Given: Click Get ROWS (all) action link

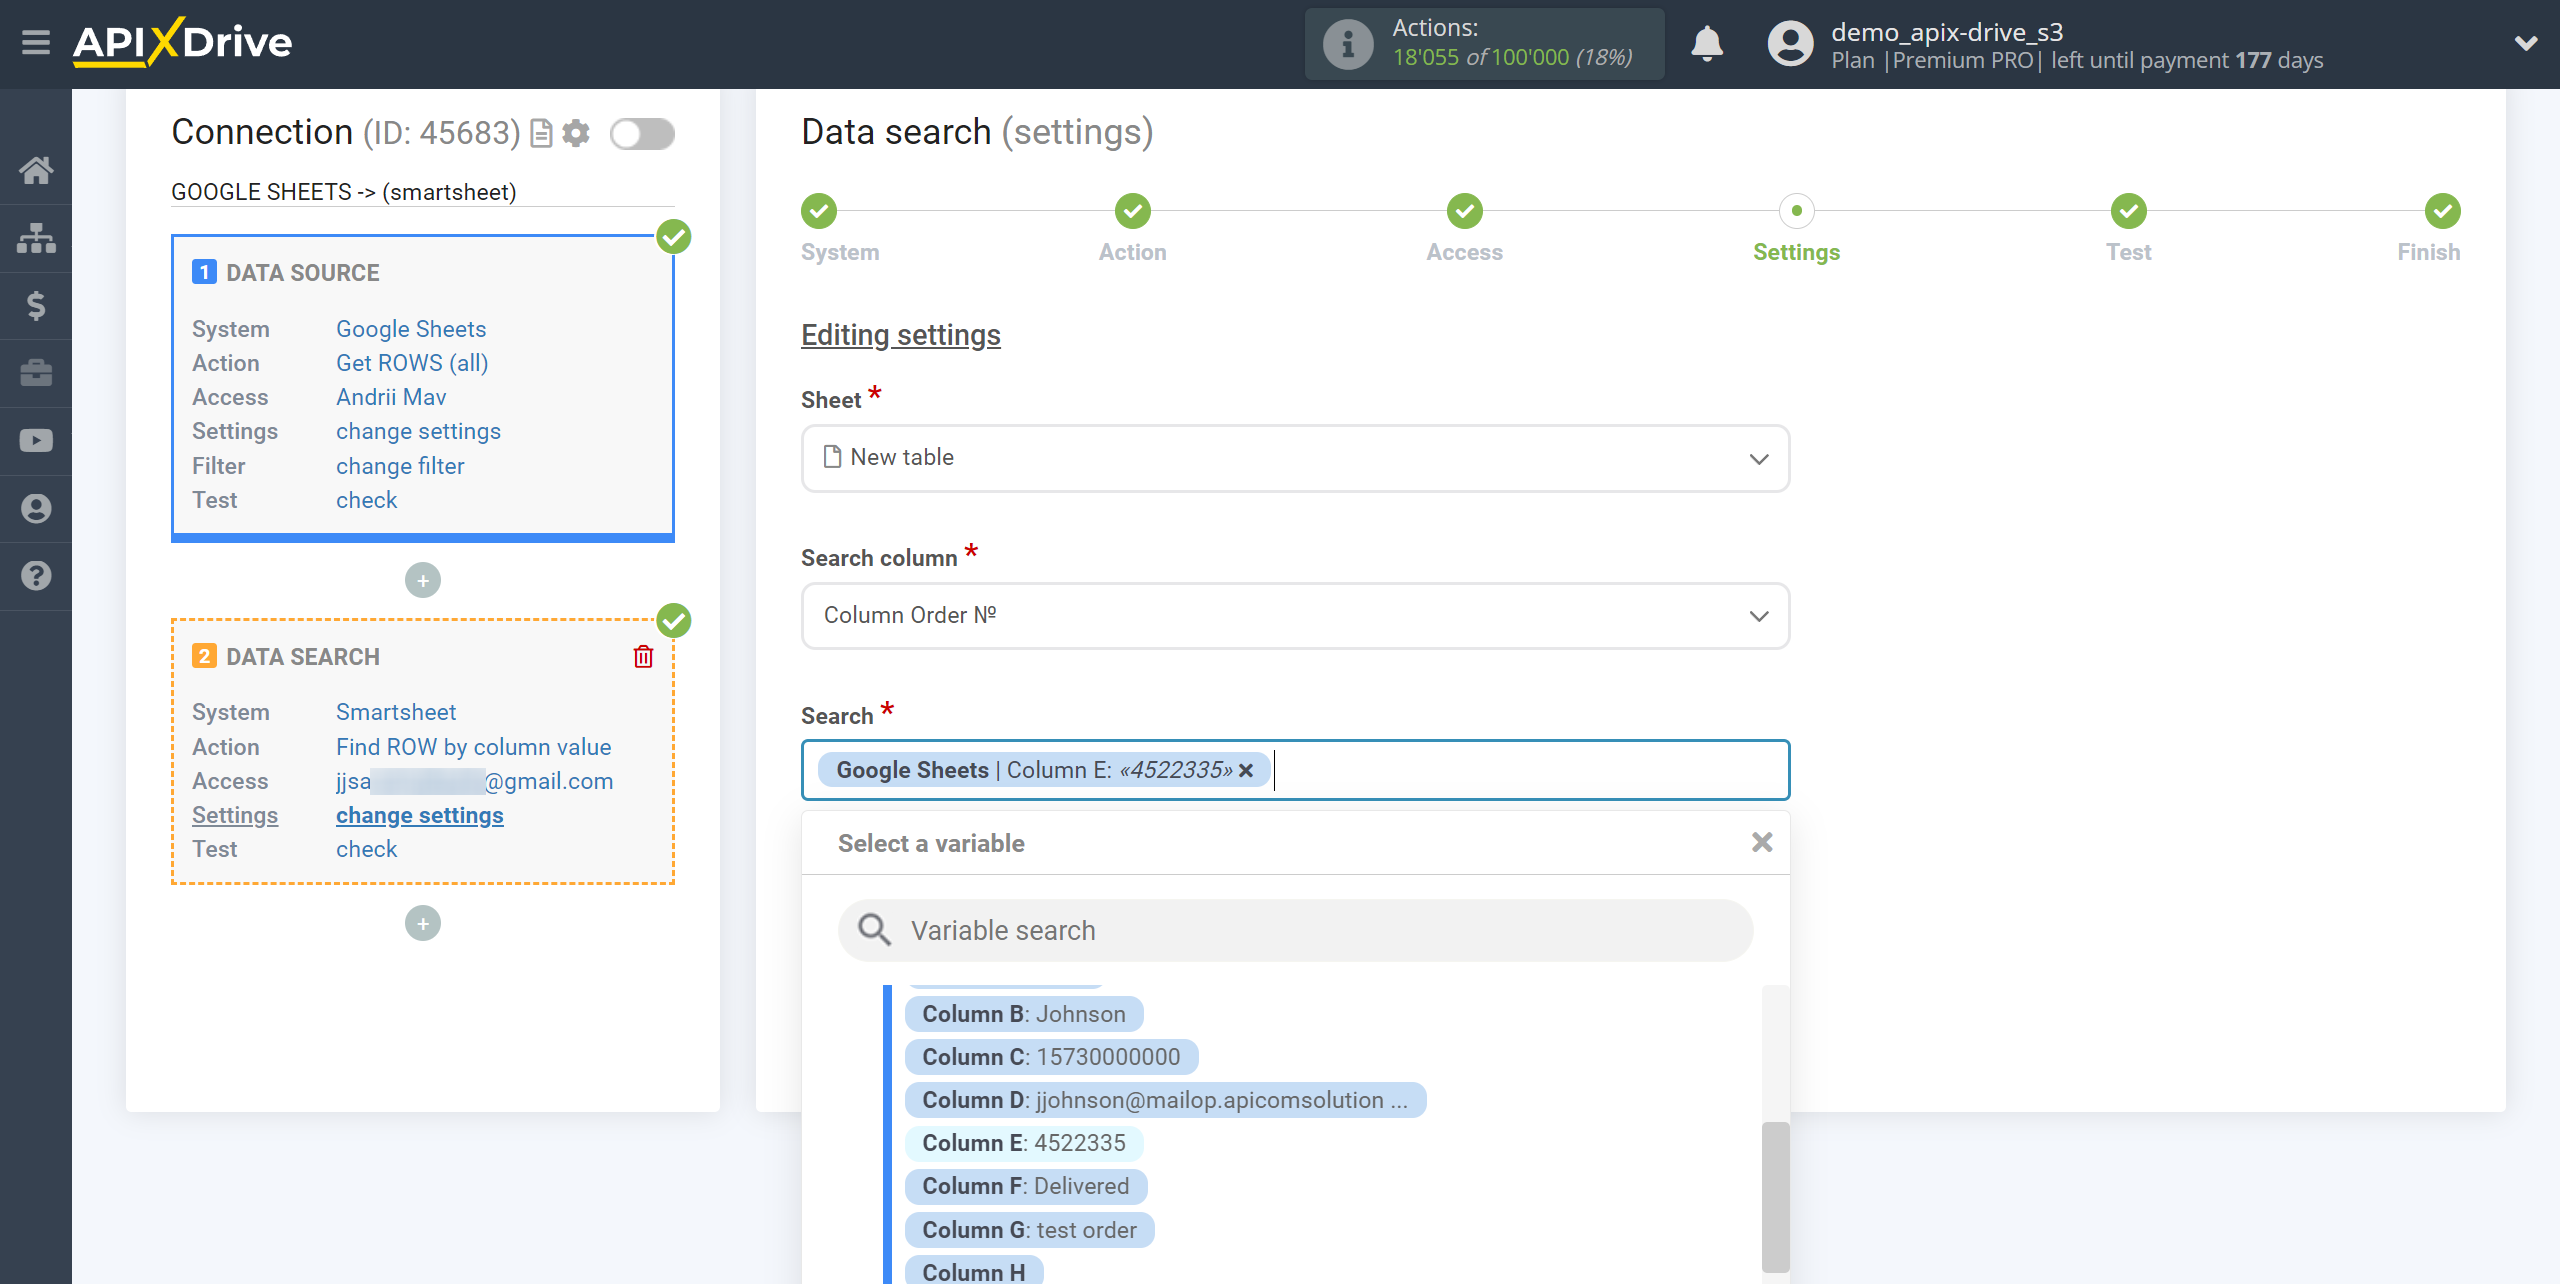Looking at the screenshot, I should pyautogui.click(x=412, y=363).
